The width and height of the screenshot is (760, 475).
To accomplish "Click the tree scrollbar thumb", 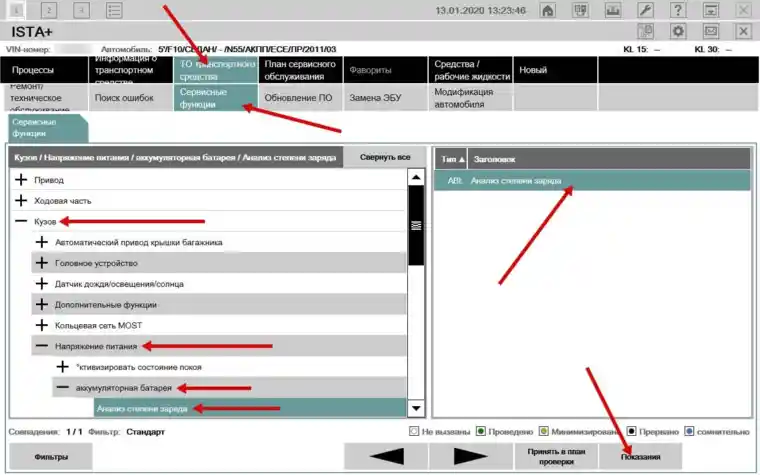I will point(416,225).
